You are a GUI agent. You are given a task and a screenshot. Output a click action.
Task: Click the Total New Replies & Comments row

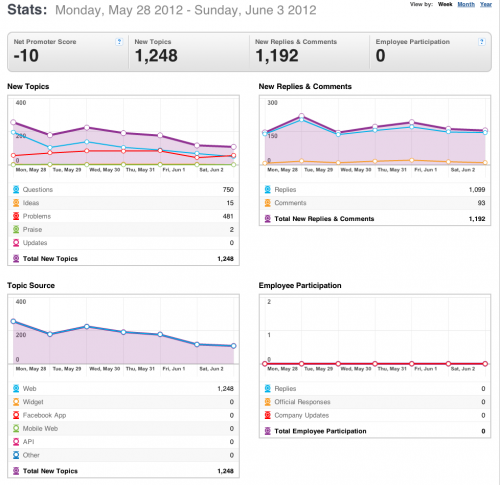point(375,219)
